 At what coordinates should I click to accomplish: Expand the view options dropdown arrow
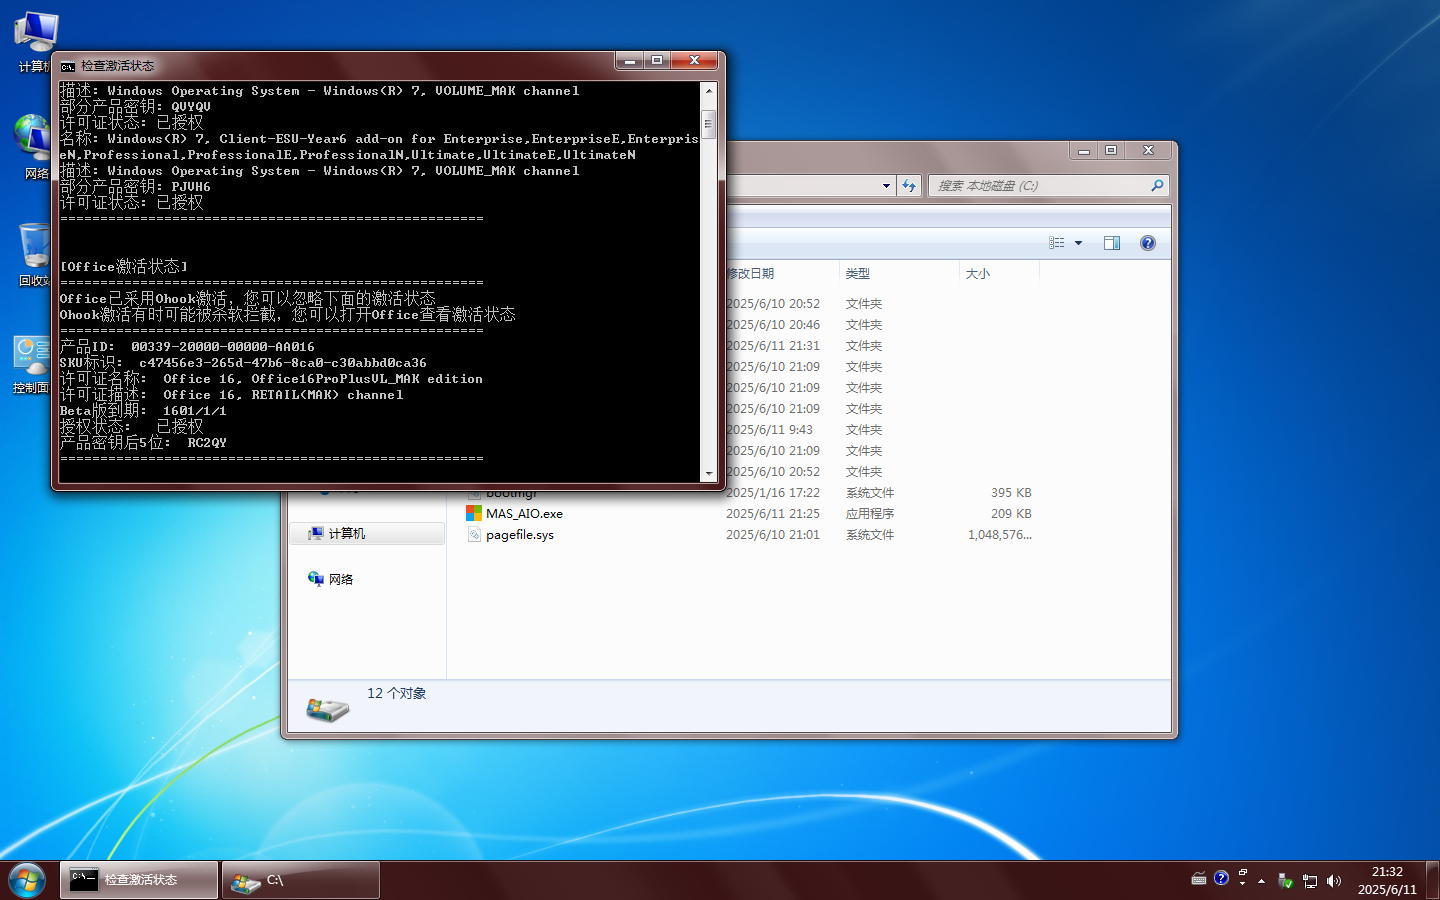point(1078,243)
